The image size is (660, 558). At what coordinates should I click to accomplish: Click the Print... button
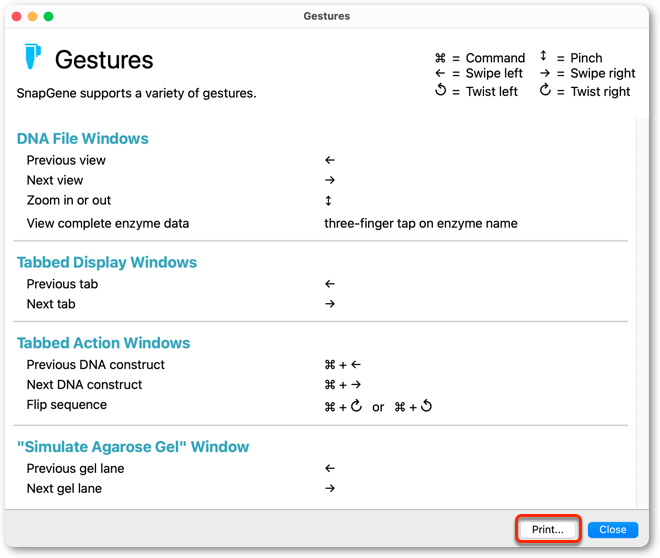click(x=548, y=529)
